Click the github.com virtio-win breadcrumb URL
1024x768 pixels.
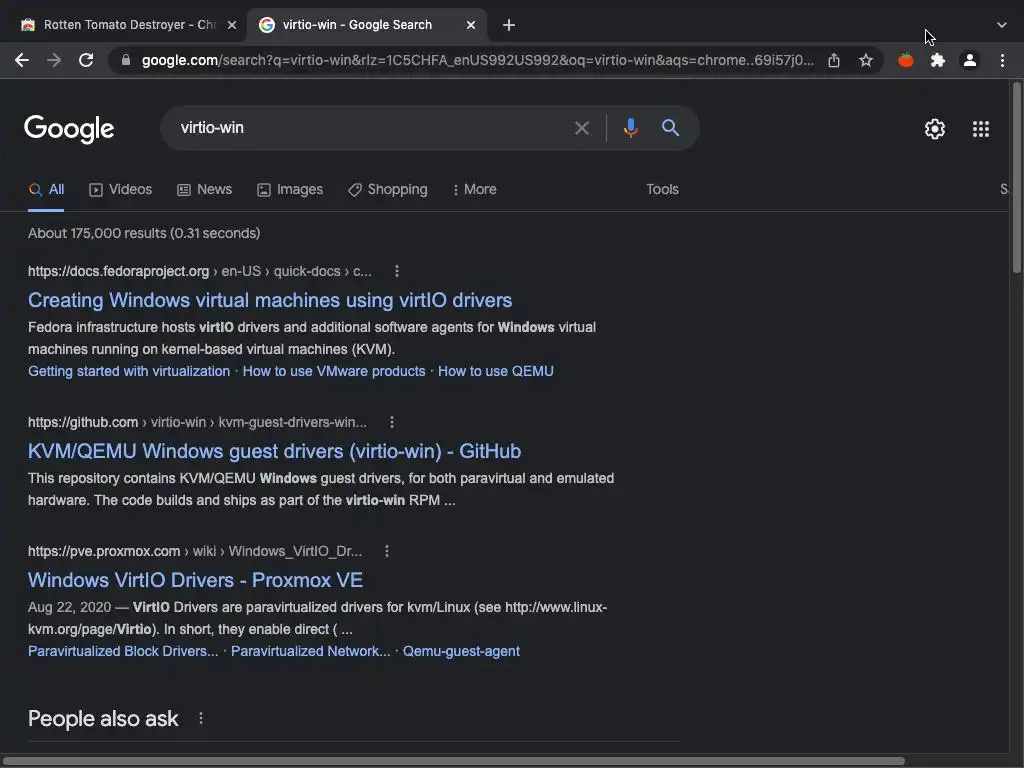(x=197, y=422)
